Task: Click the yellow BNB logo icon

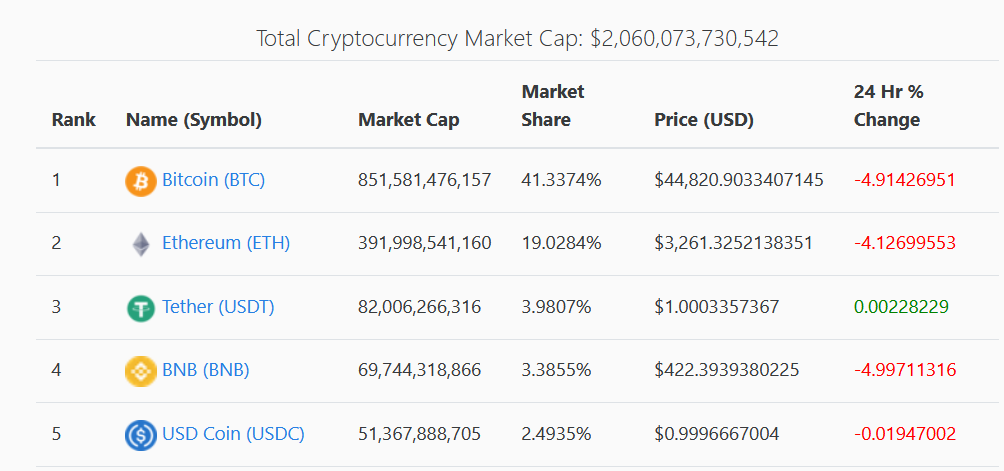Action: pos(140,371)
